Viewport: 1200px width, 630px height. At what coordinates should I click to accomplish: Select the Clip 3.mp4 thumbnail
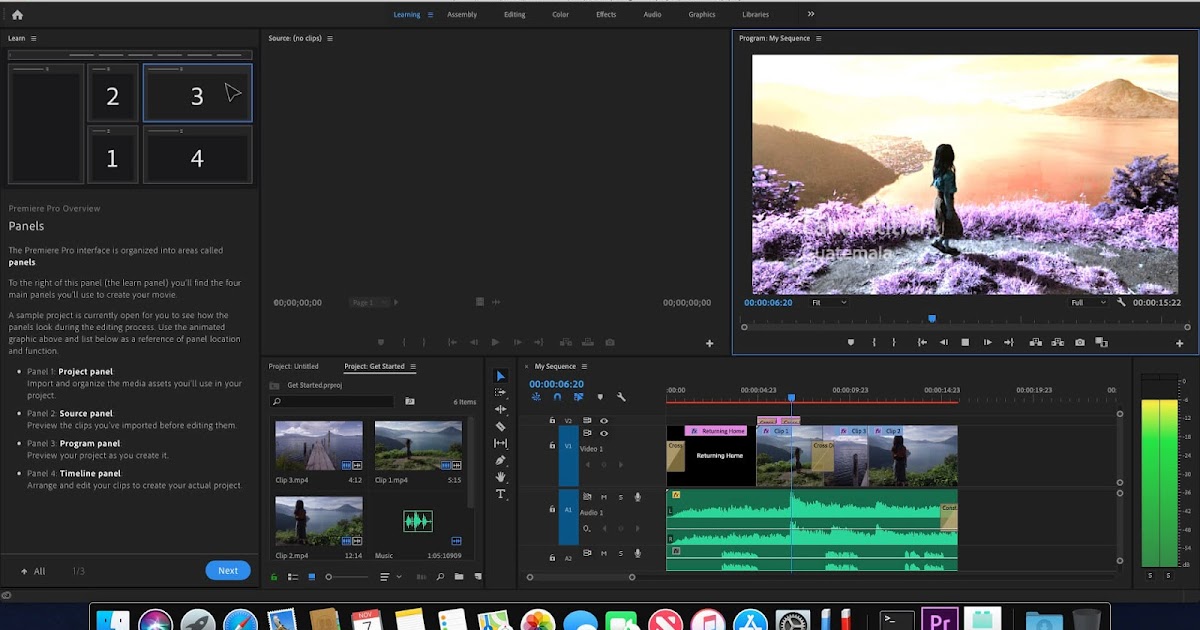click(x=319, y=445)
